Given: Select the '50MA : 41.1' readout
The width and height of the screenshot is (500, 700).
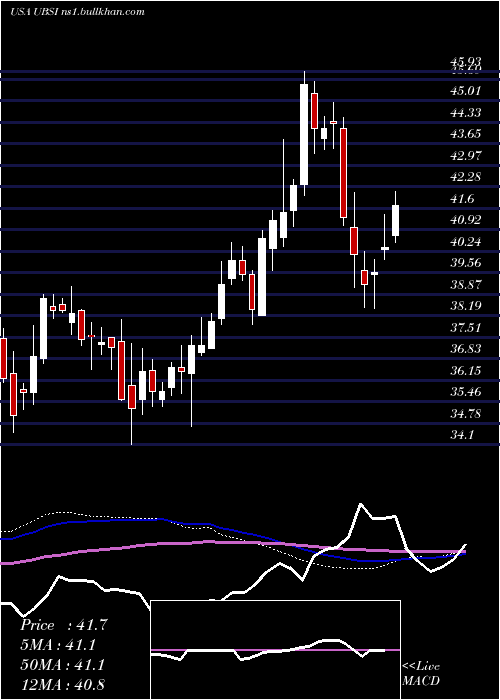Looking at the screenshot, I should tap(63, 665).
